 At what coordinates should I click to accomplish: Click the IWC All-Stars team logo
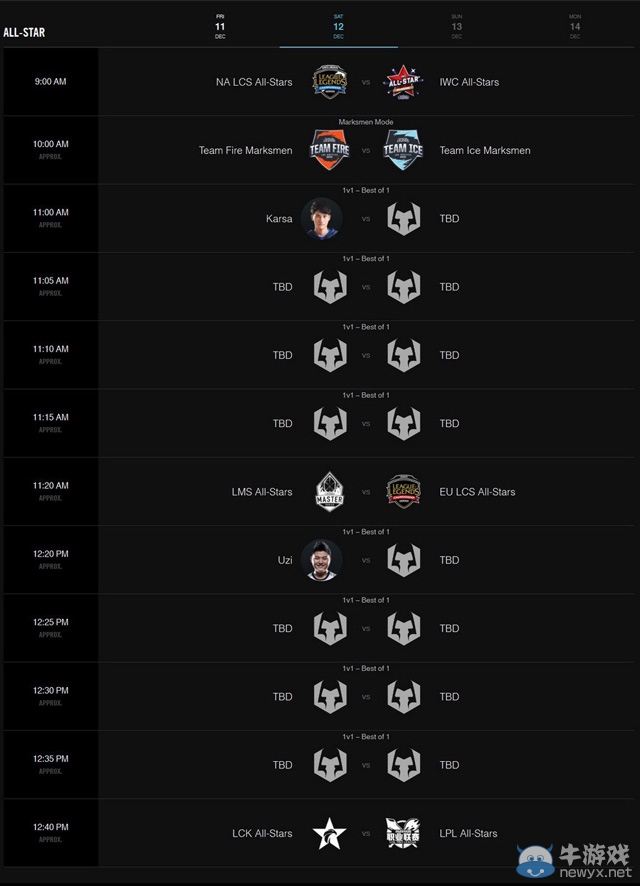[x=403, y=82]
